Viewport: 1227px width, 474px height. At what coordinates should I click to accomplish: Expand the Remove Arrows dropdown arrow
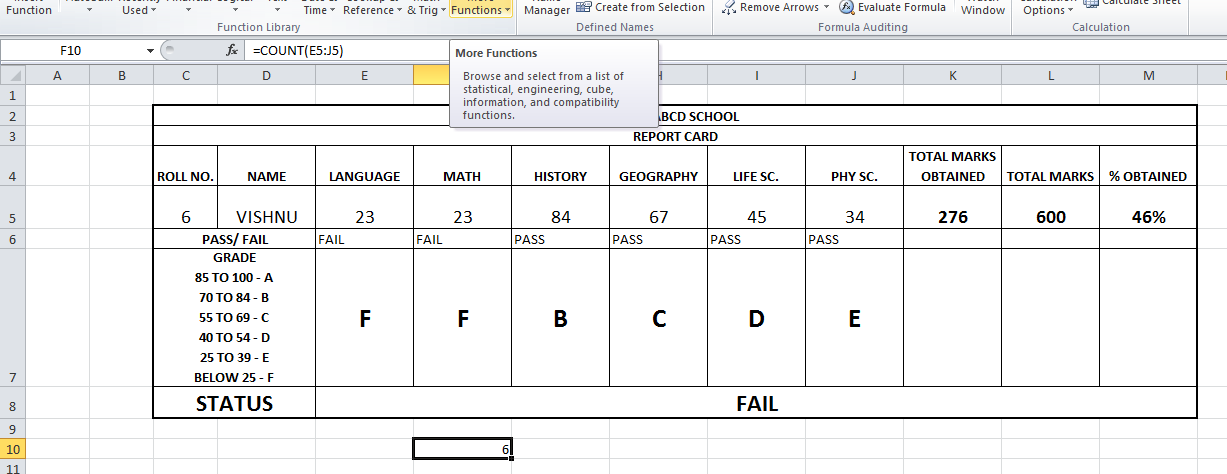pyautogui.click(x=826, y=7)
